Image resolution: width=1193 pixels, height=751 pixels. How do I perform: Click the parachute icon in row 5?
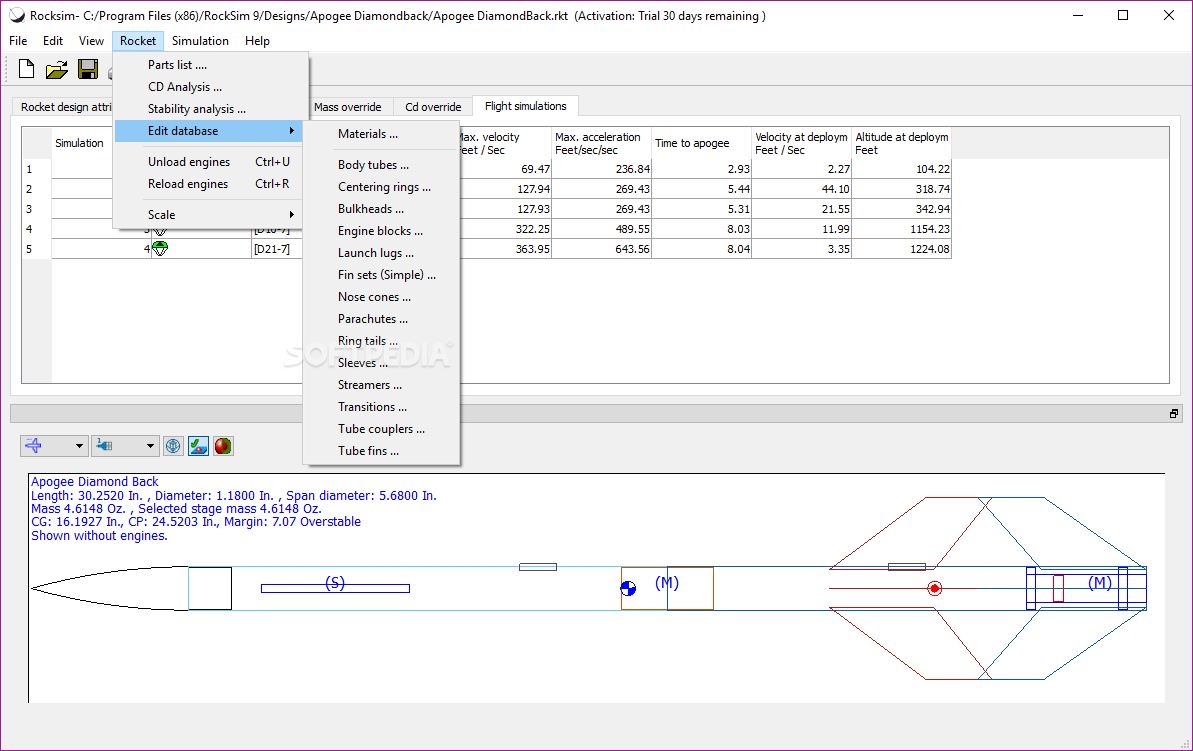pos(160,248)
